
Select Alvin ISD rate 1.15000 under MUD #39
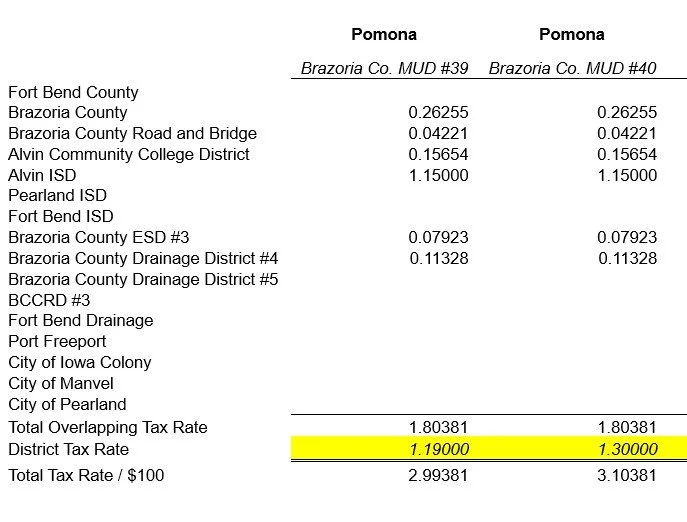coord(439,175)
